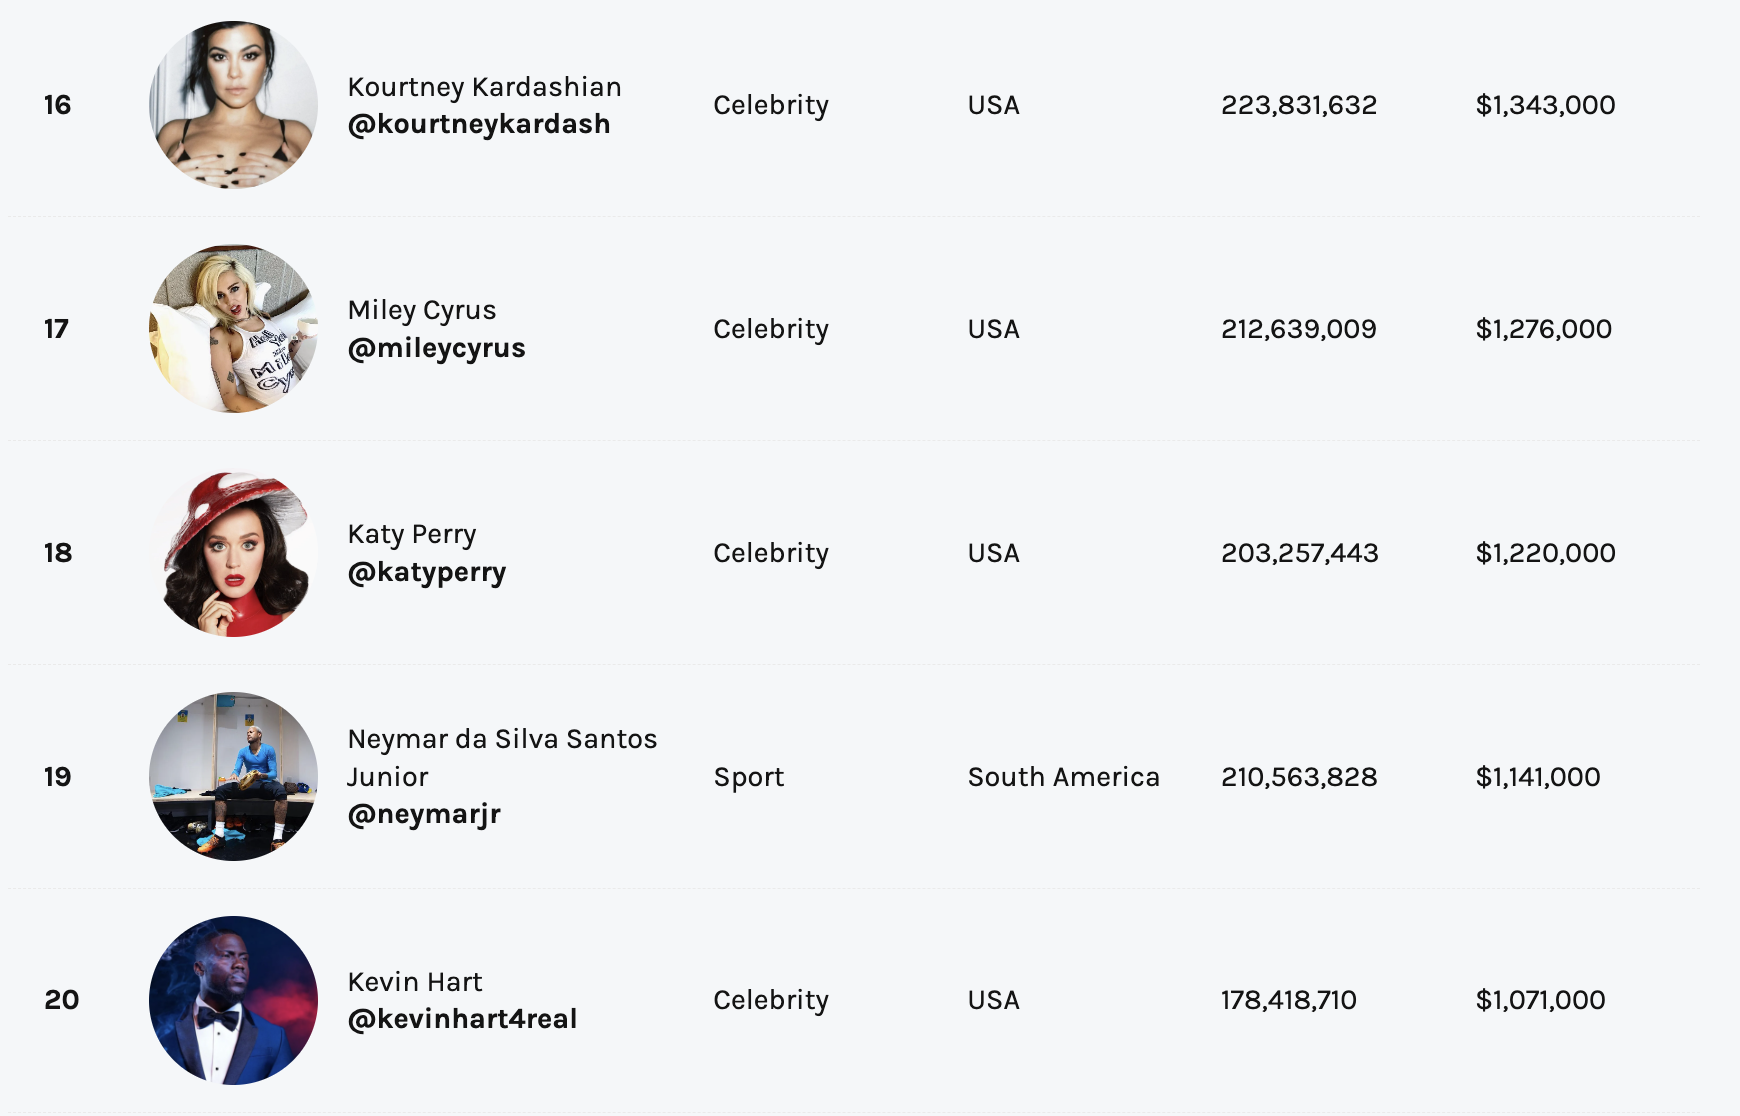The width and height of the screenshot is (1740, 1116).
Task: Click the $1,276,000 earnings value
Action: pyautogui.click(x=1543, y=329)
